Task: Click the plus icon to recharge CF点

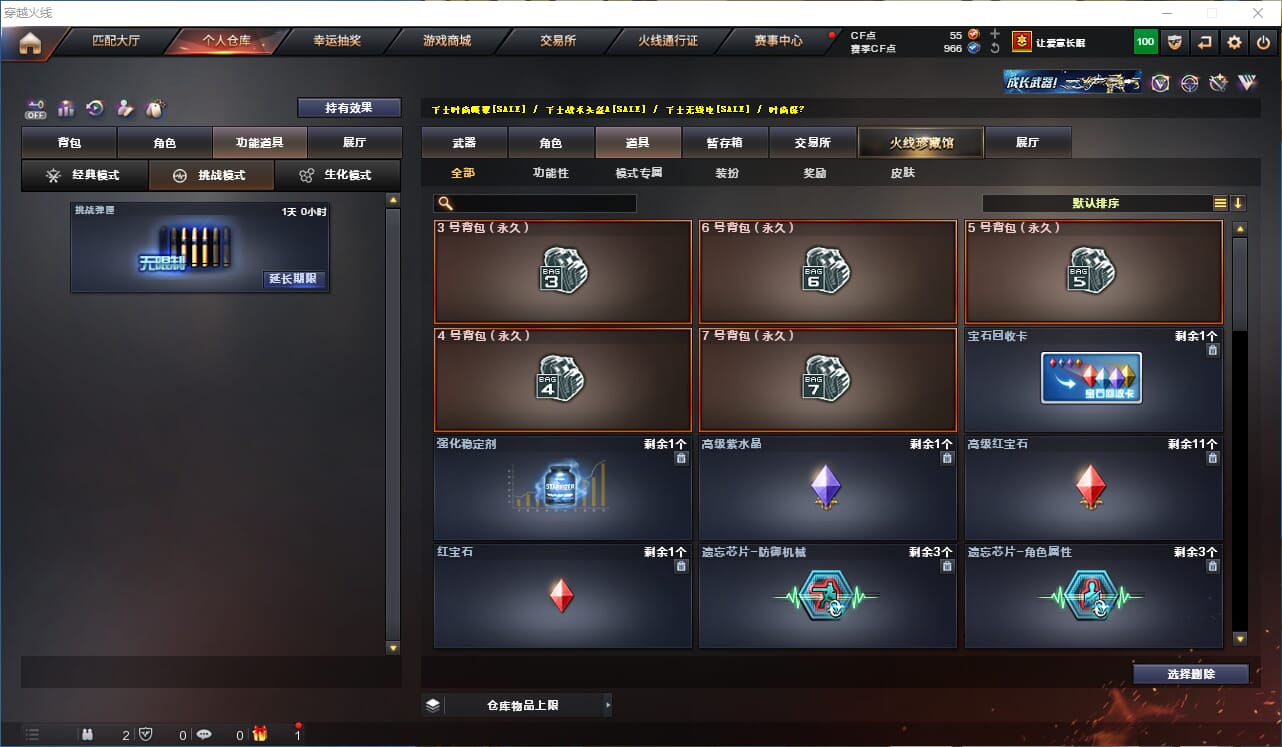Action: click(x=994, y=34)
